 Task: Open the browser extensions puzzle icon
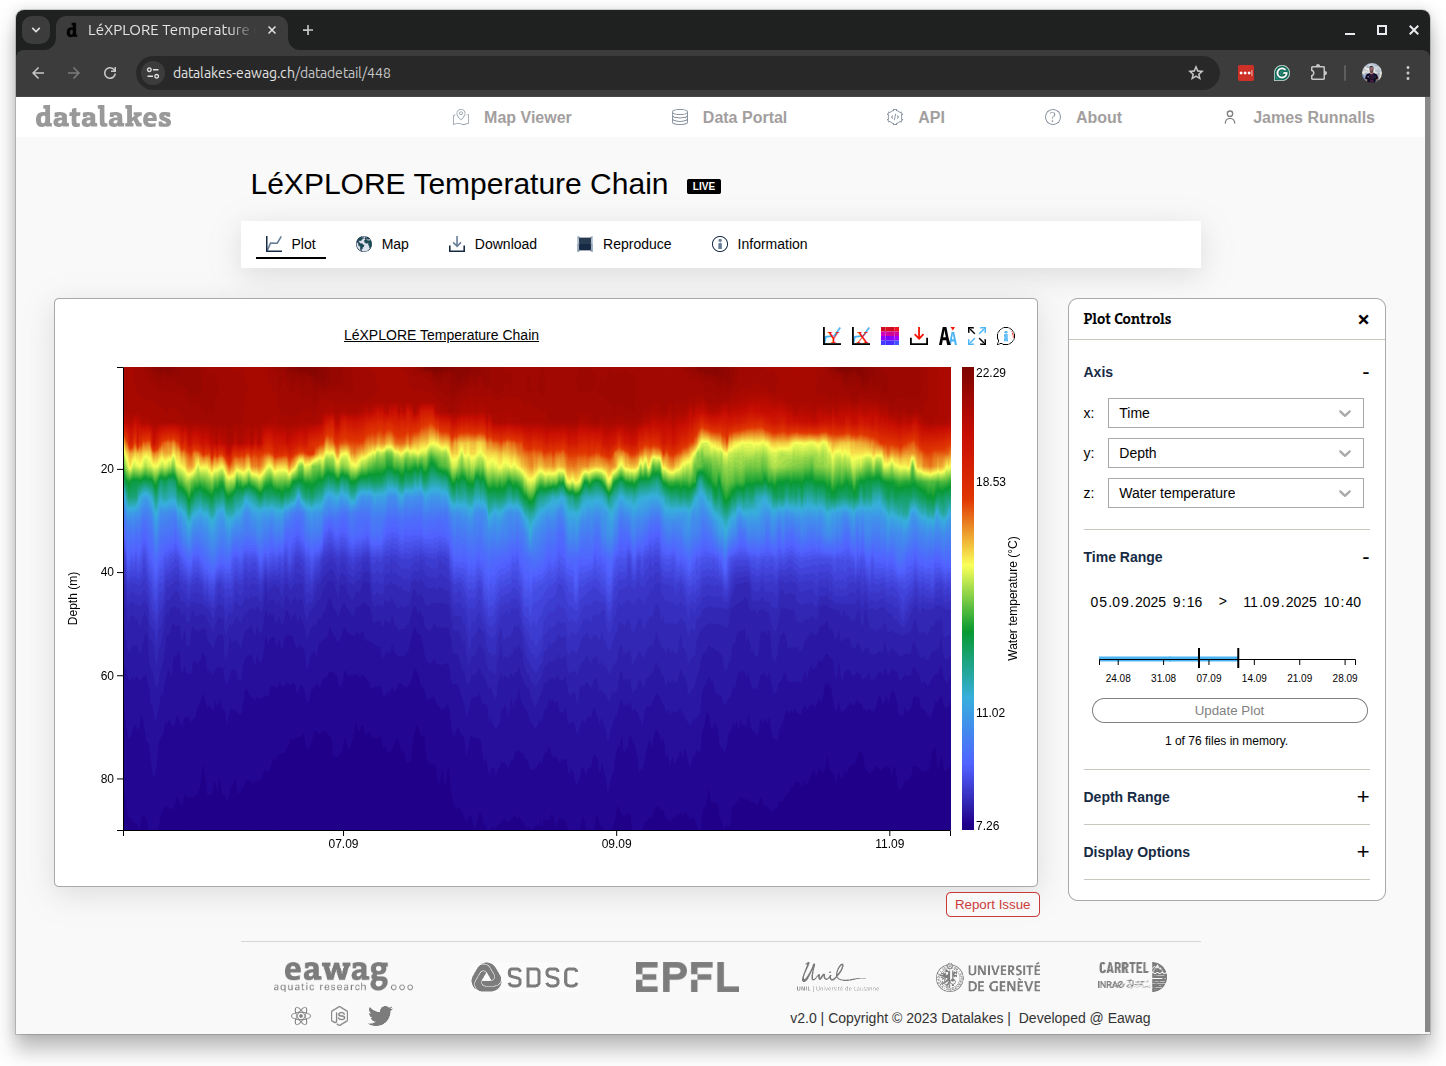click(x=1318, y=73)
